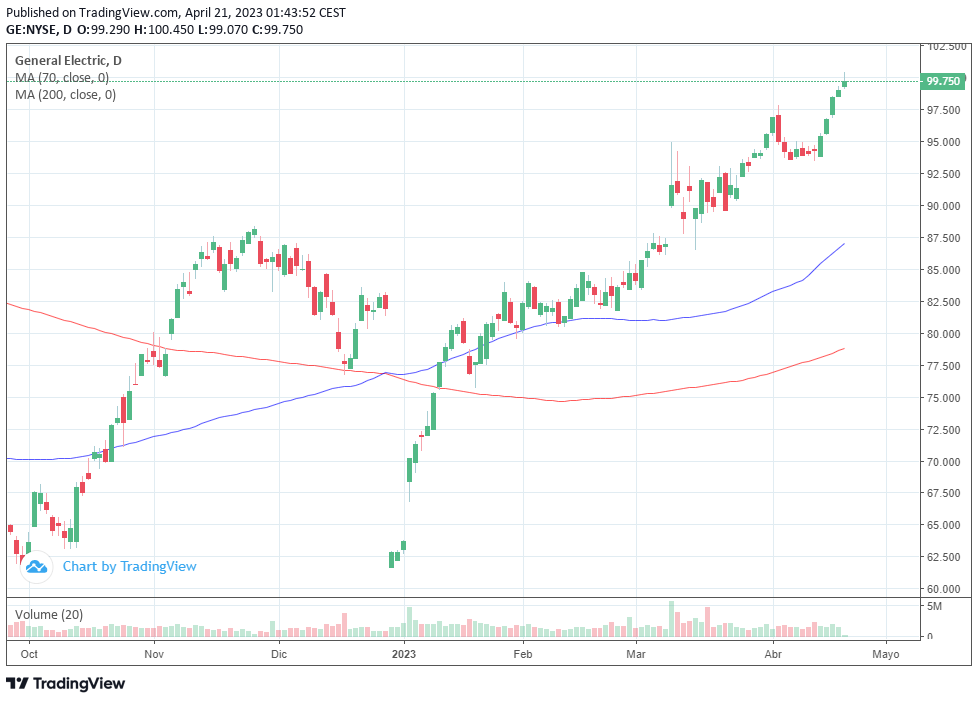
Task: Click the 'O:99.290' open value in header
Action: click(x=104, y=29)
